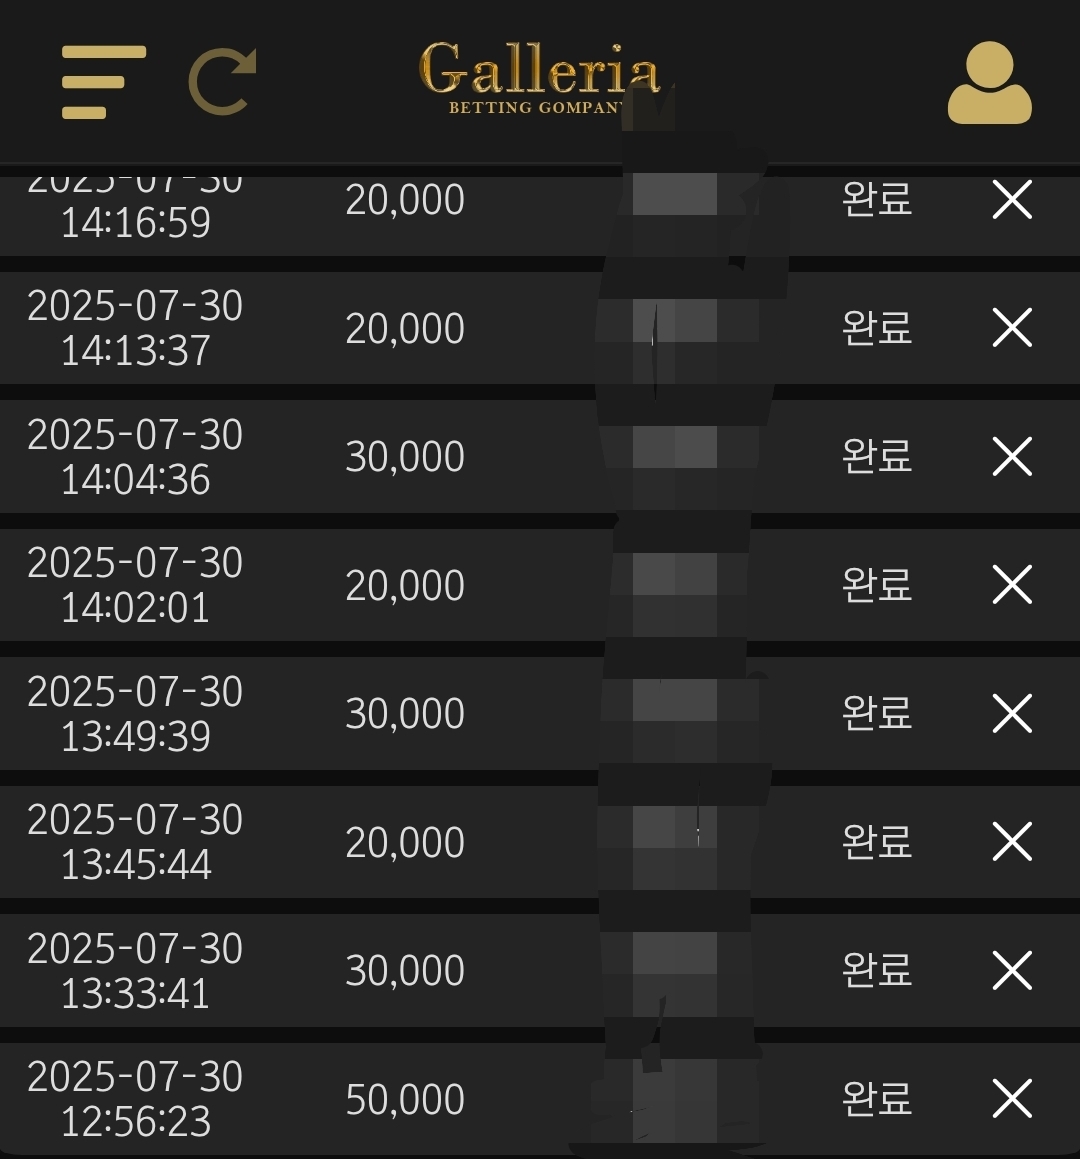Delete the 13:49:39 record with X
This screenshot has height=1159, width=1080.
tap(1012, 713)
